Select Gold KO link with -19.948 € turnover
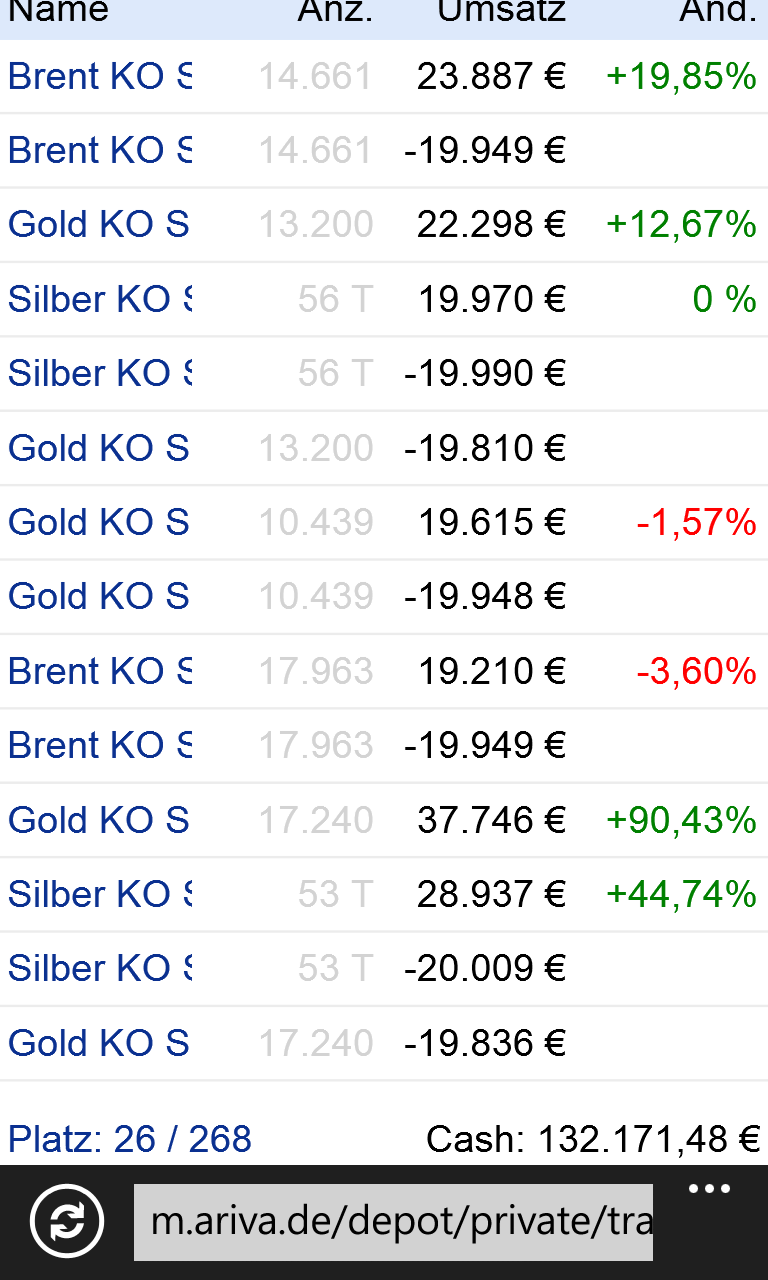 (98, 596)
